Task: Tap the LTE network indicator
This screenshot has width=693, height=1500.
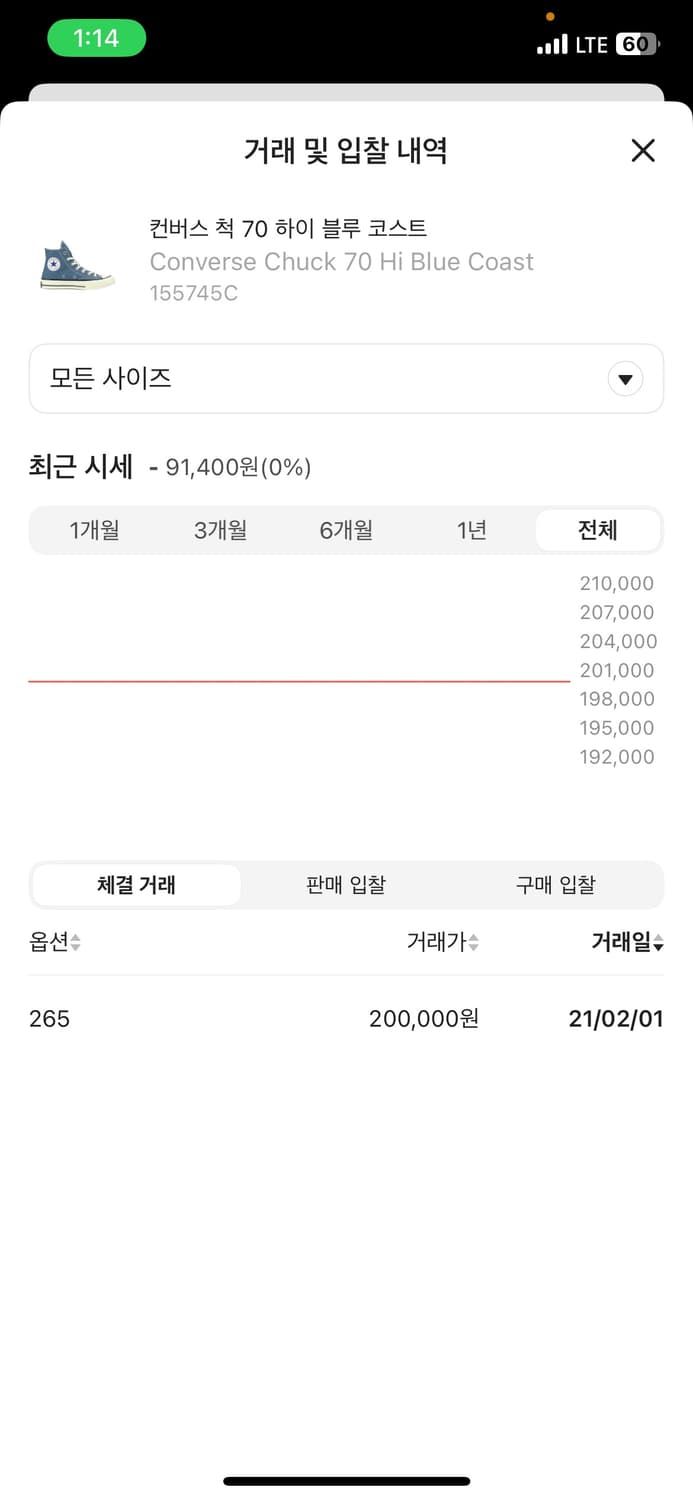Action: tap(591, 44)
